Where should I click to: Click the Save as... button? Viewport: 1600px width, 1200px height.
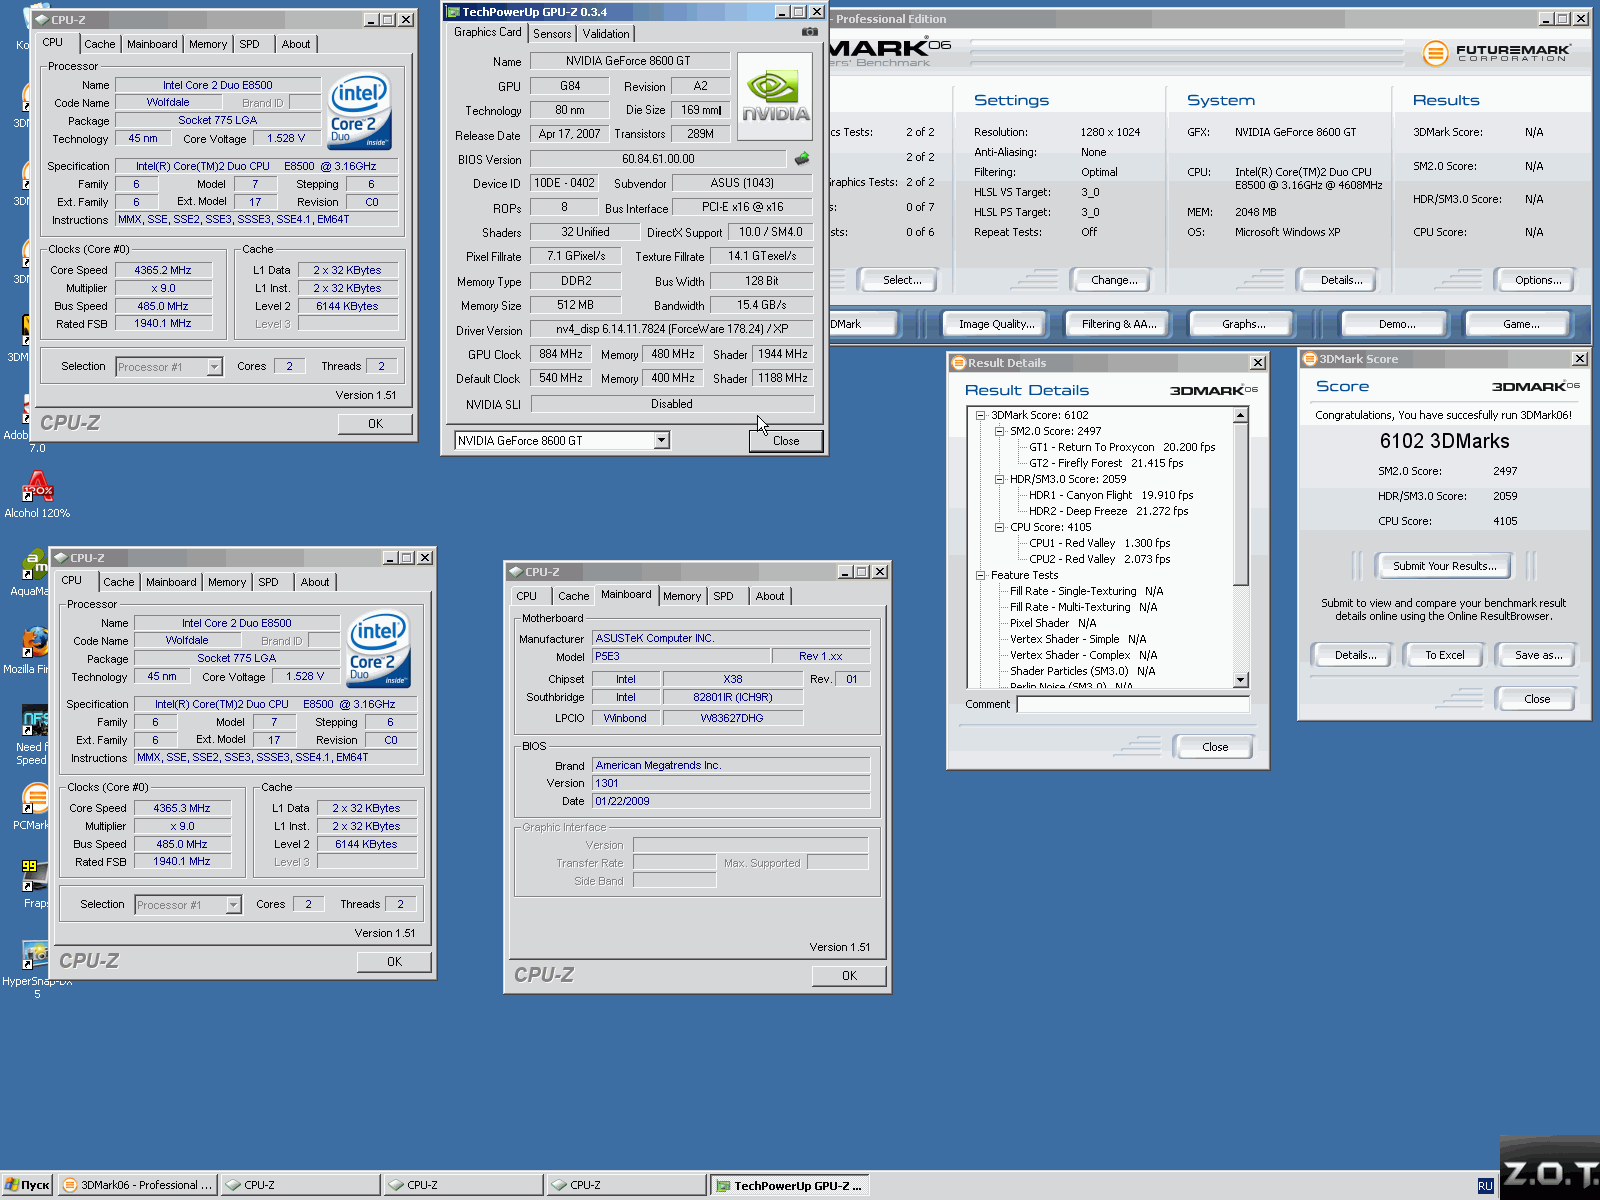[x=1537, y=655]
